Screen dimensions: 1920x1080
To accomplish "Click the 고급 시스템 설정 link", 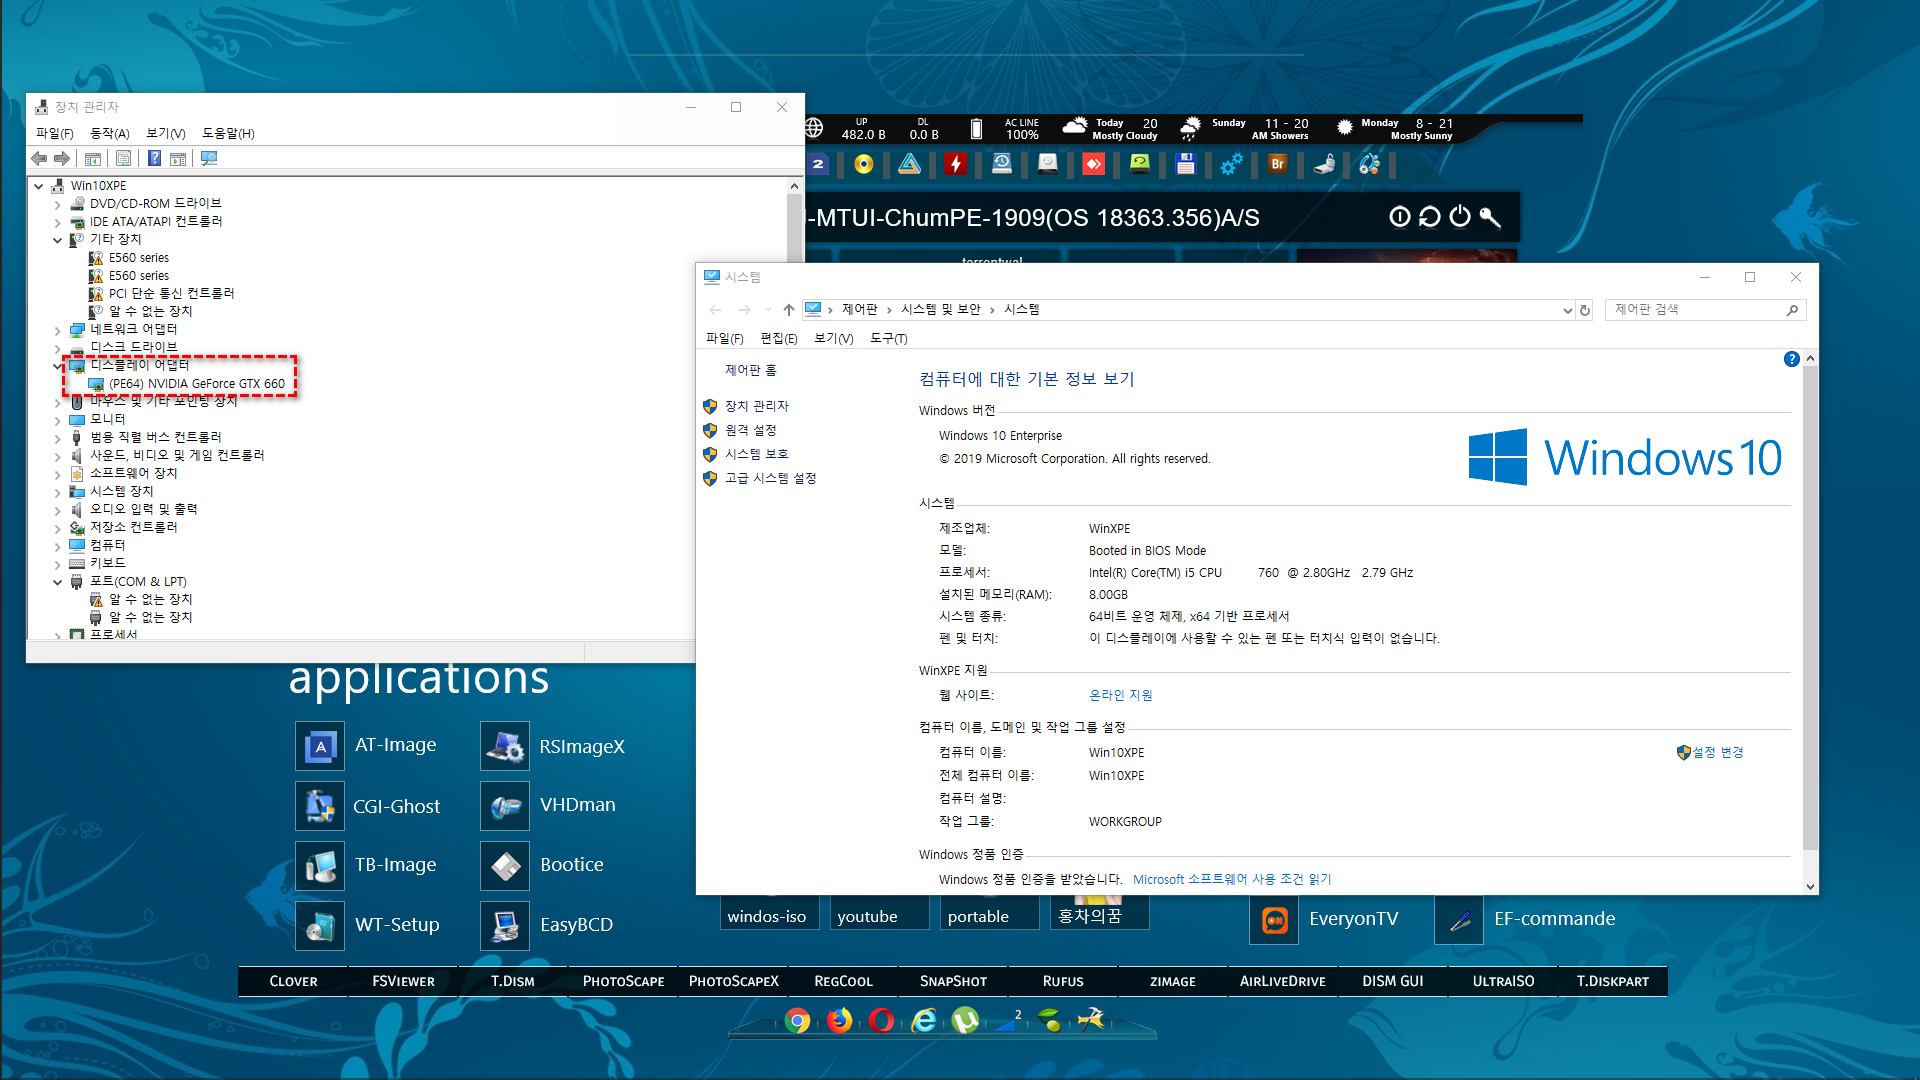I will [x=771, y=478].
